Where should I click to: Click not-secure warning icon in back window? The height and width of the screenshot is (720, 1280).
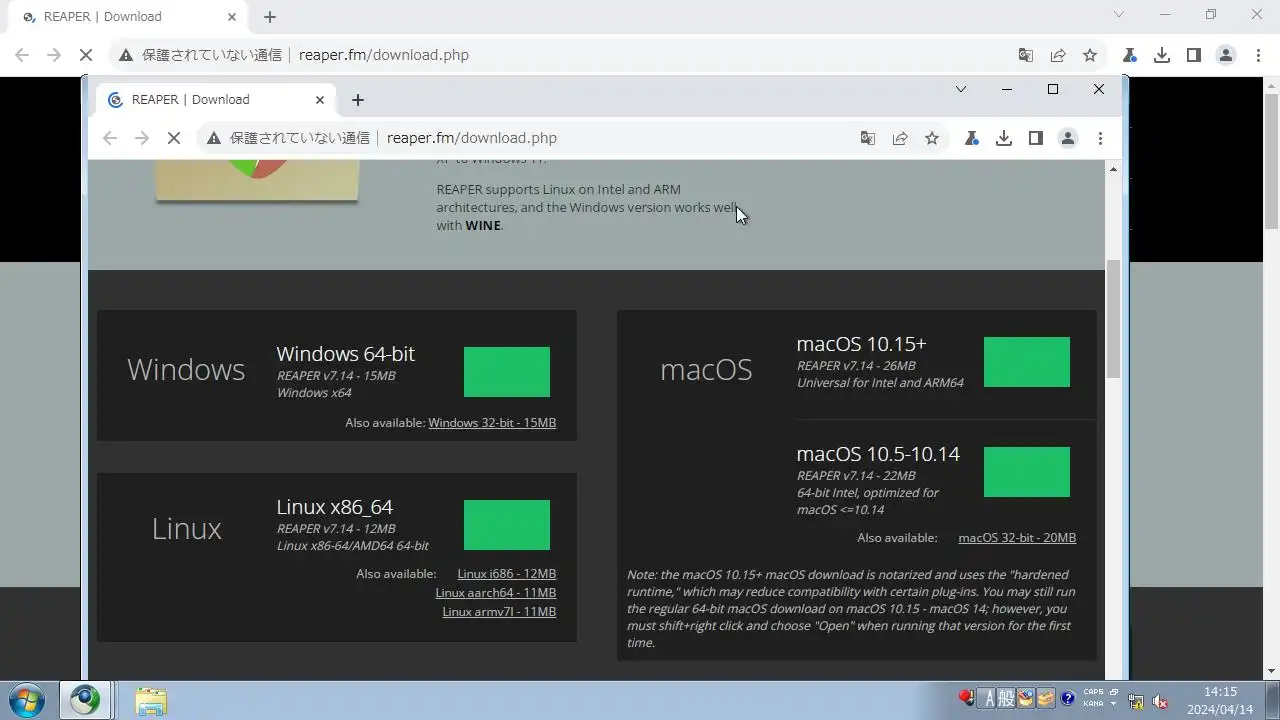pos(126,55)
